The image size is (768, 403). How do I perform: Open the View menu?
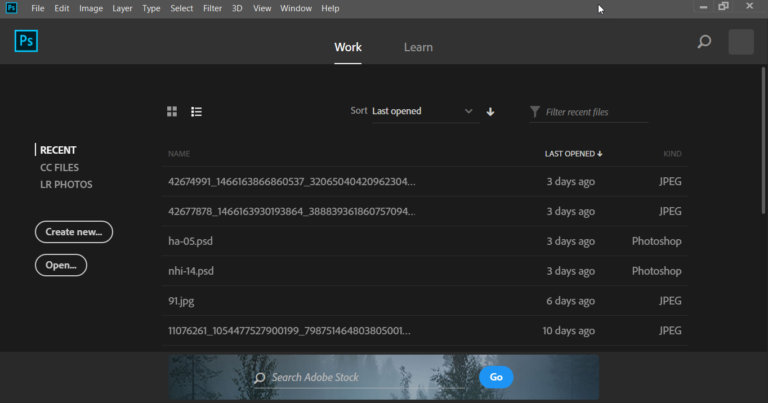click(262, 8)
